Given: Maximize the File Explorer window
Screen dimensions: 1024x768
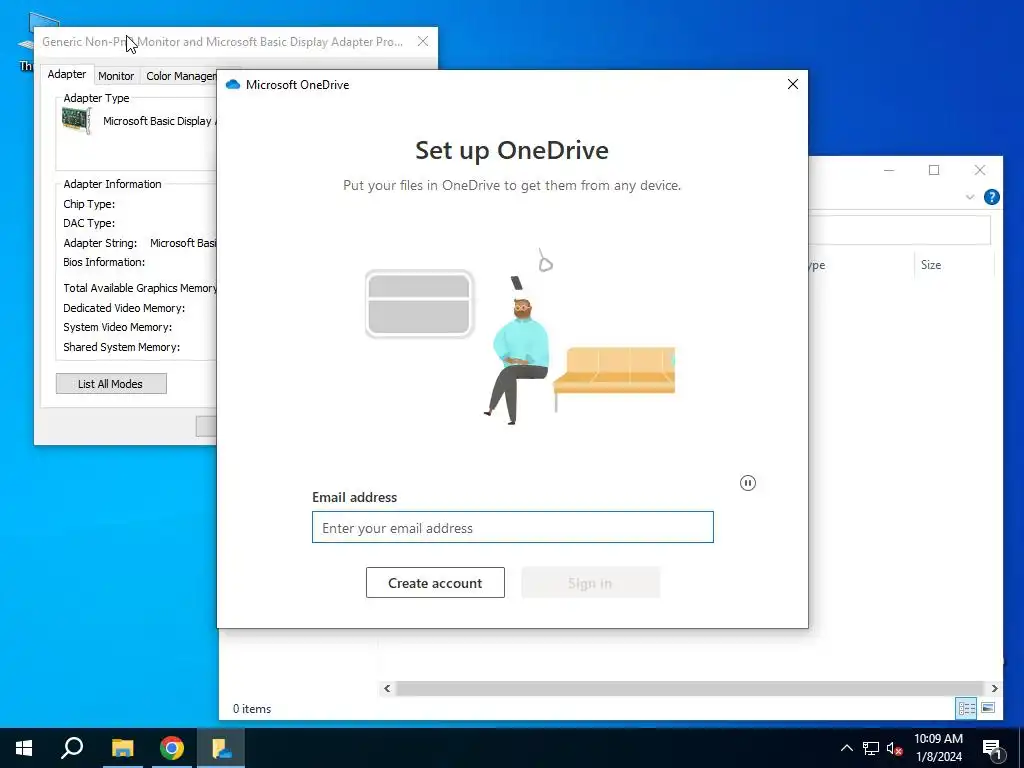Looking at the screenshot, I should click(x=934, y=170).
